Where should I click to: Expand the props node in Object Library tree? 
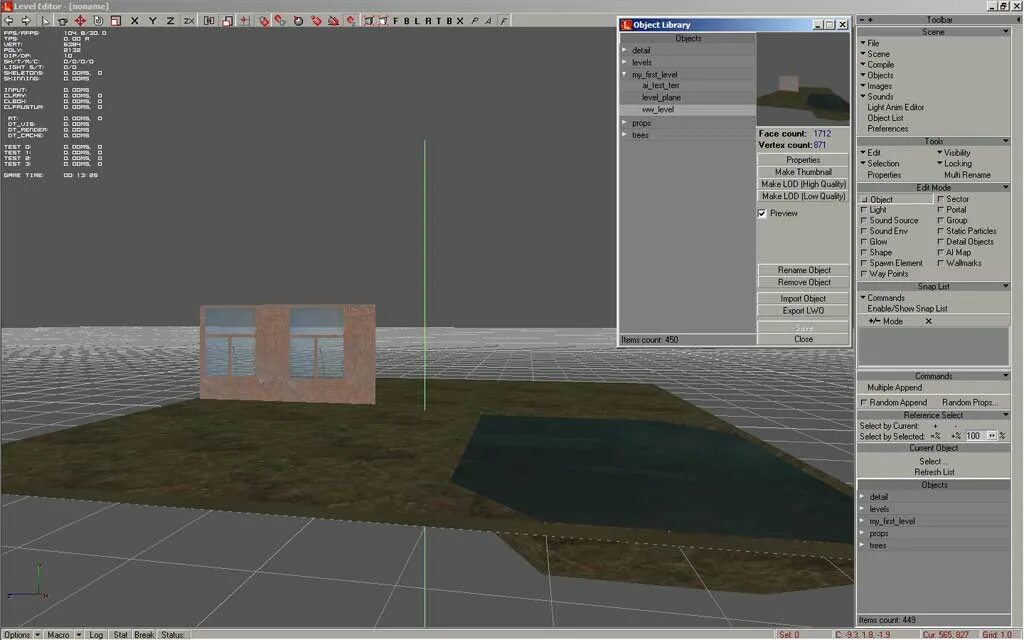[x=625, y=123]
